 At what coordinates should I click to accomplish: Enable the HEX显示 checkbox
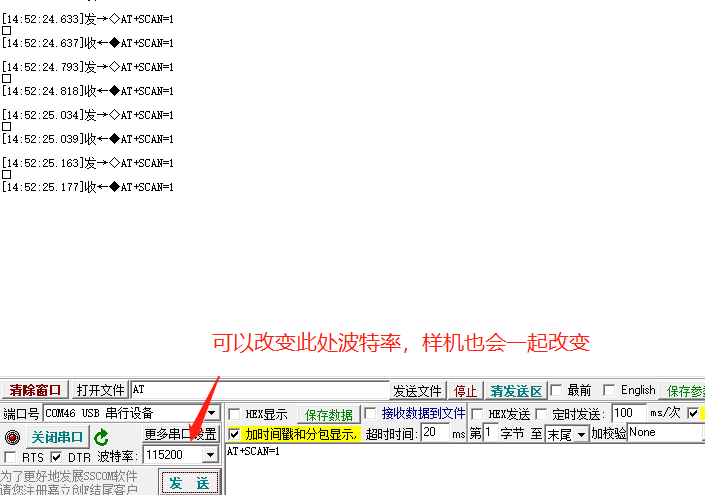click(234, 414)
